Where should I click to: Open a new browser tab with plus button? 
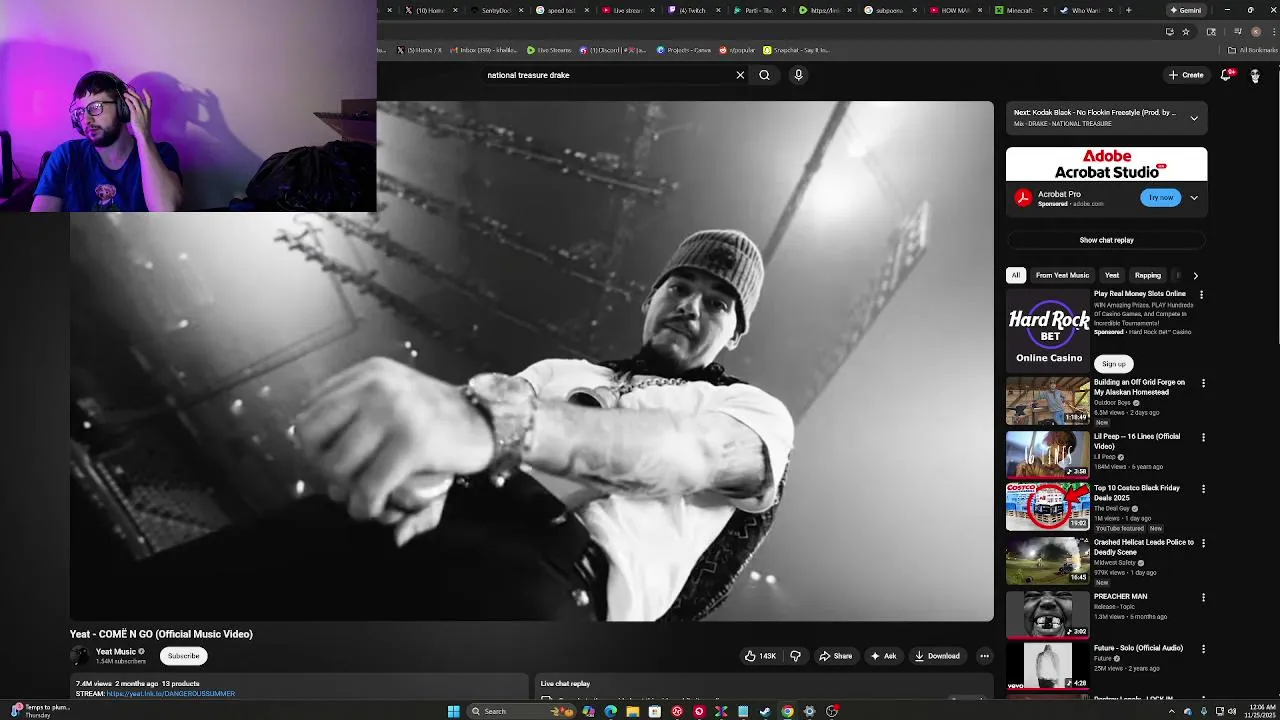[x=1128, y=10]
